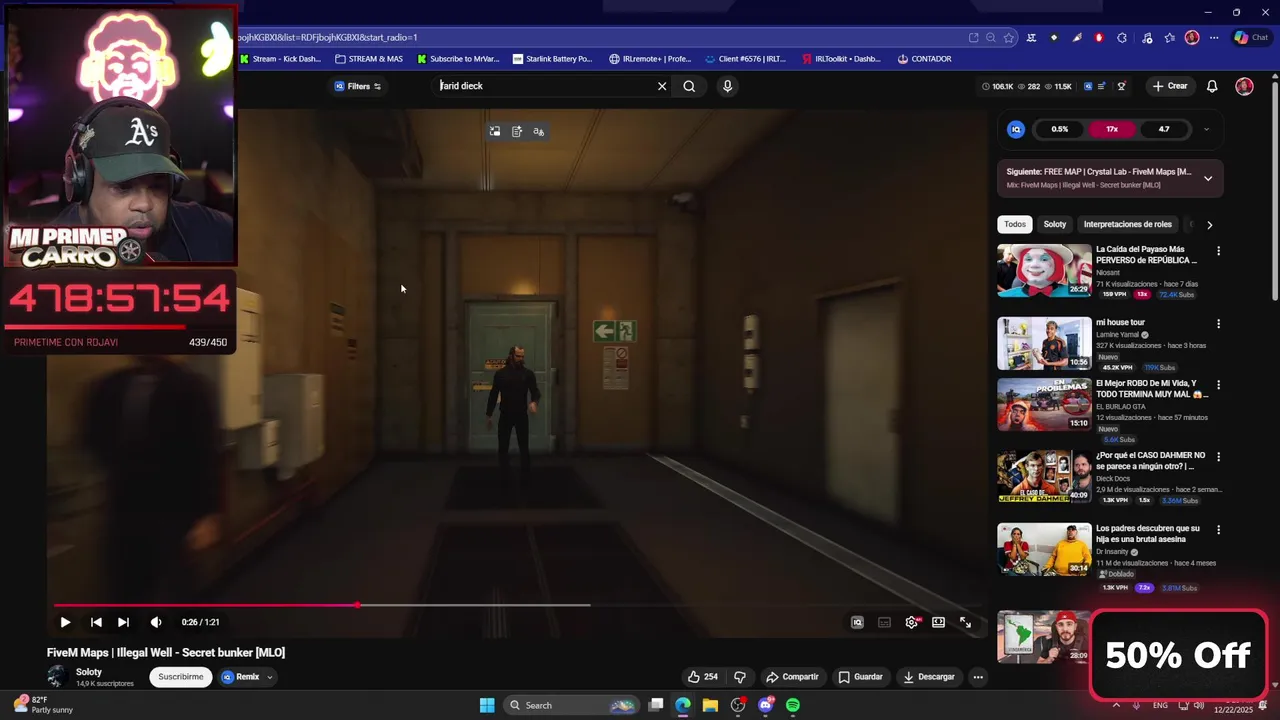Select the Todos filter chip
The image size is (1280, 720).
click(x=1015, y=224)
